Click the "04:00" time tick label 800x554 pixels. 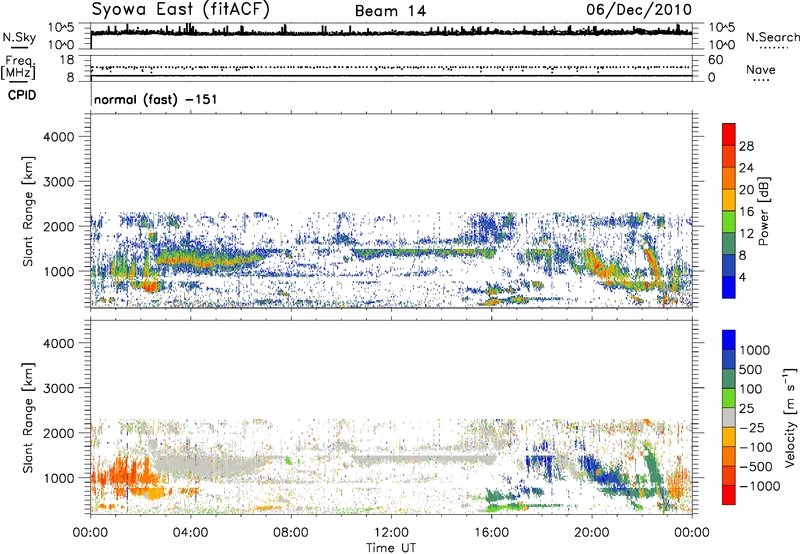(190, 533)
